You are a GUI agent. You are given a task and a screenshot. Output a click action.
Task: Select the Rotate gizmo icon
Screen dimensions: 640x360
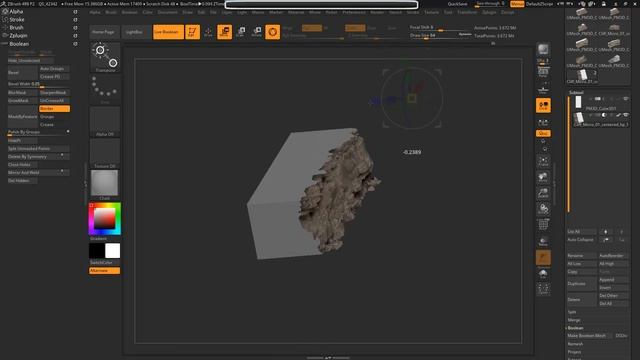point(257,32)
